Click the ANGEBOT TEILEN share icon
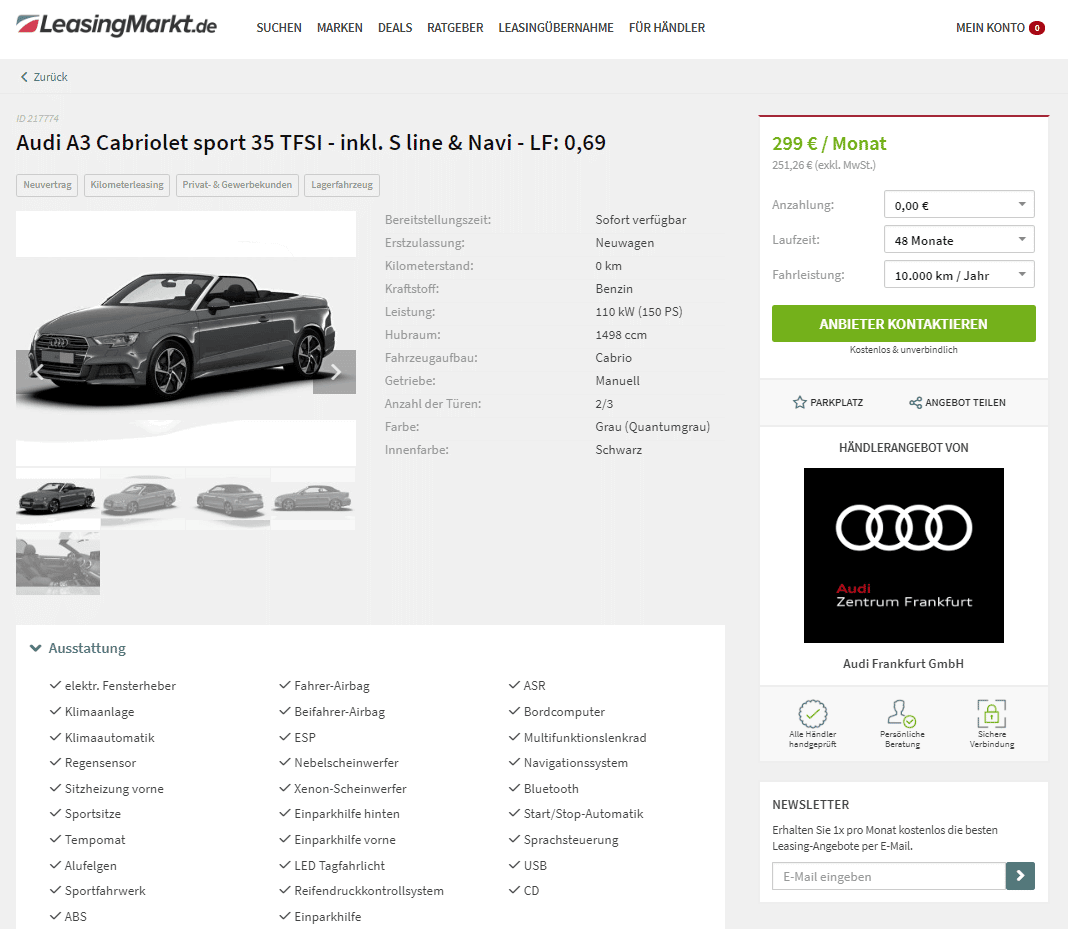This screenshot has width=1068, height=929. 915,403
